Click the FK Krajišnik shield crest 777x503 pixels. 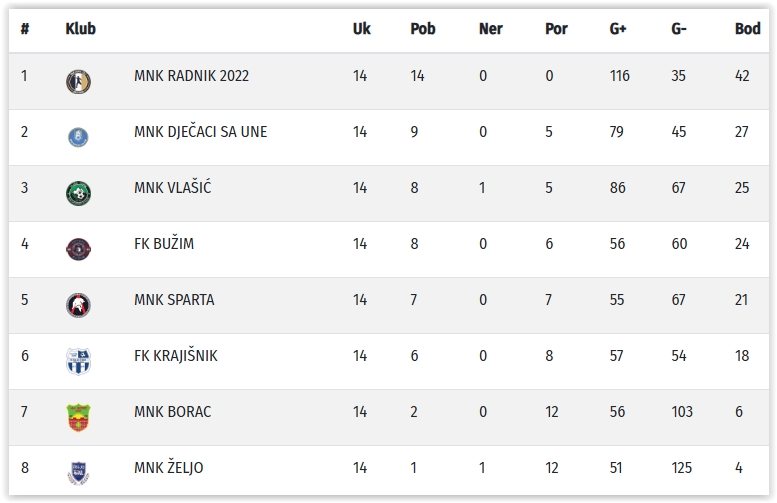point(78,361)
